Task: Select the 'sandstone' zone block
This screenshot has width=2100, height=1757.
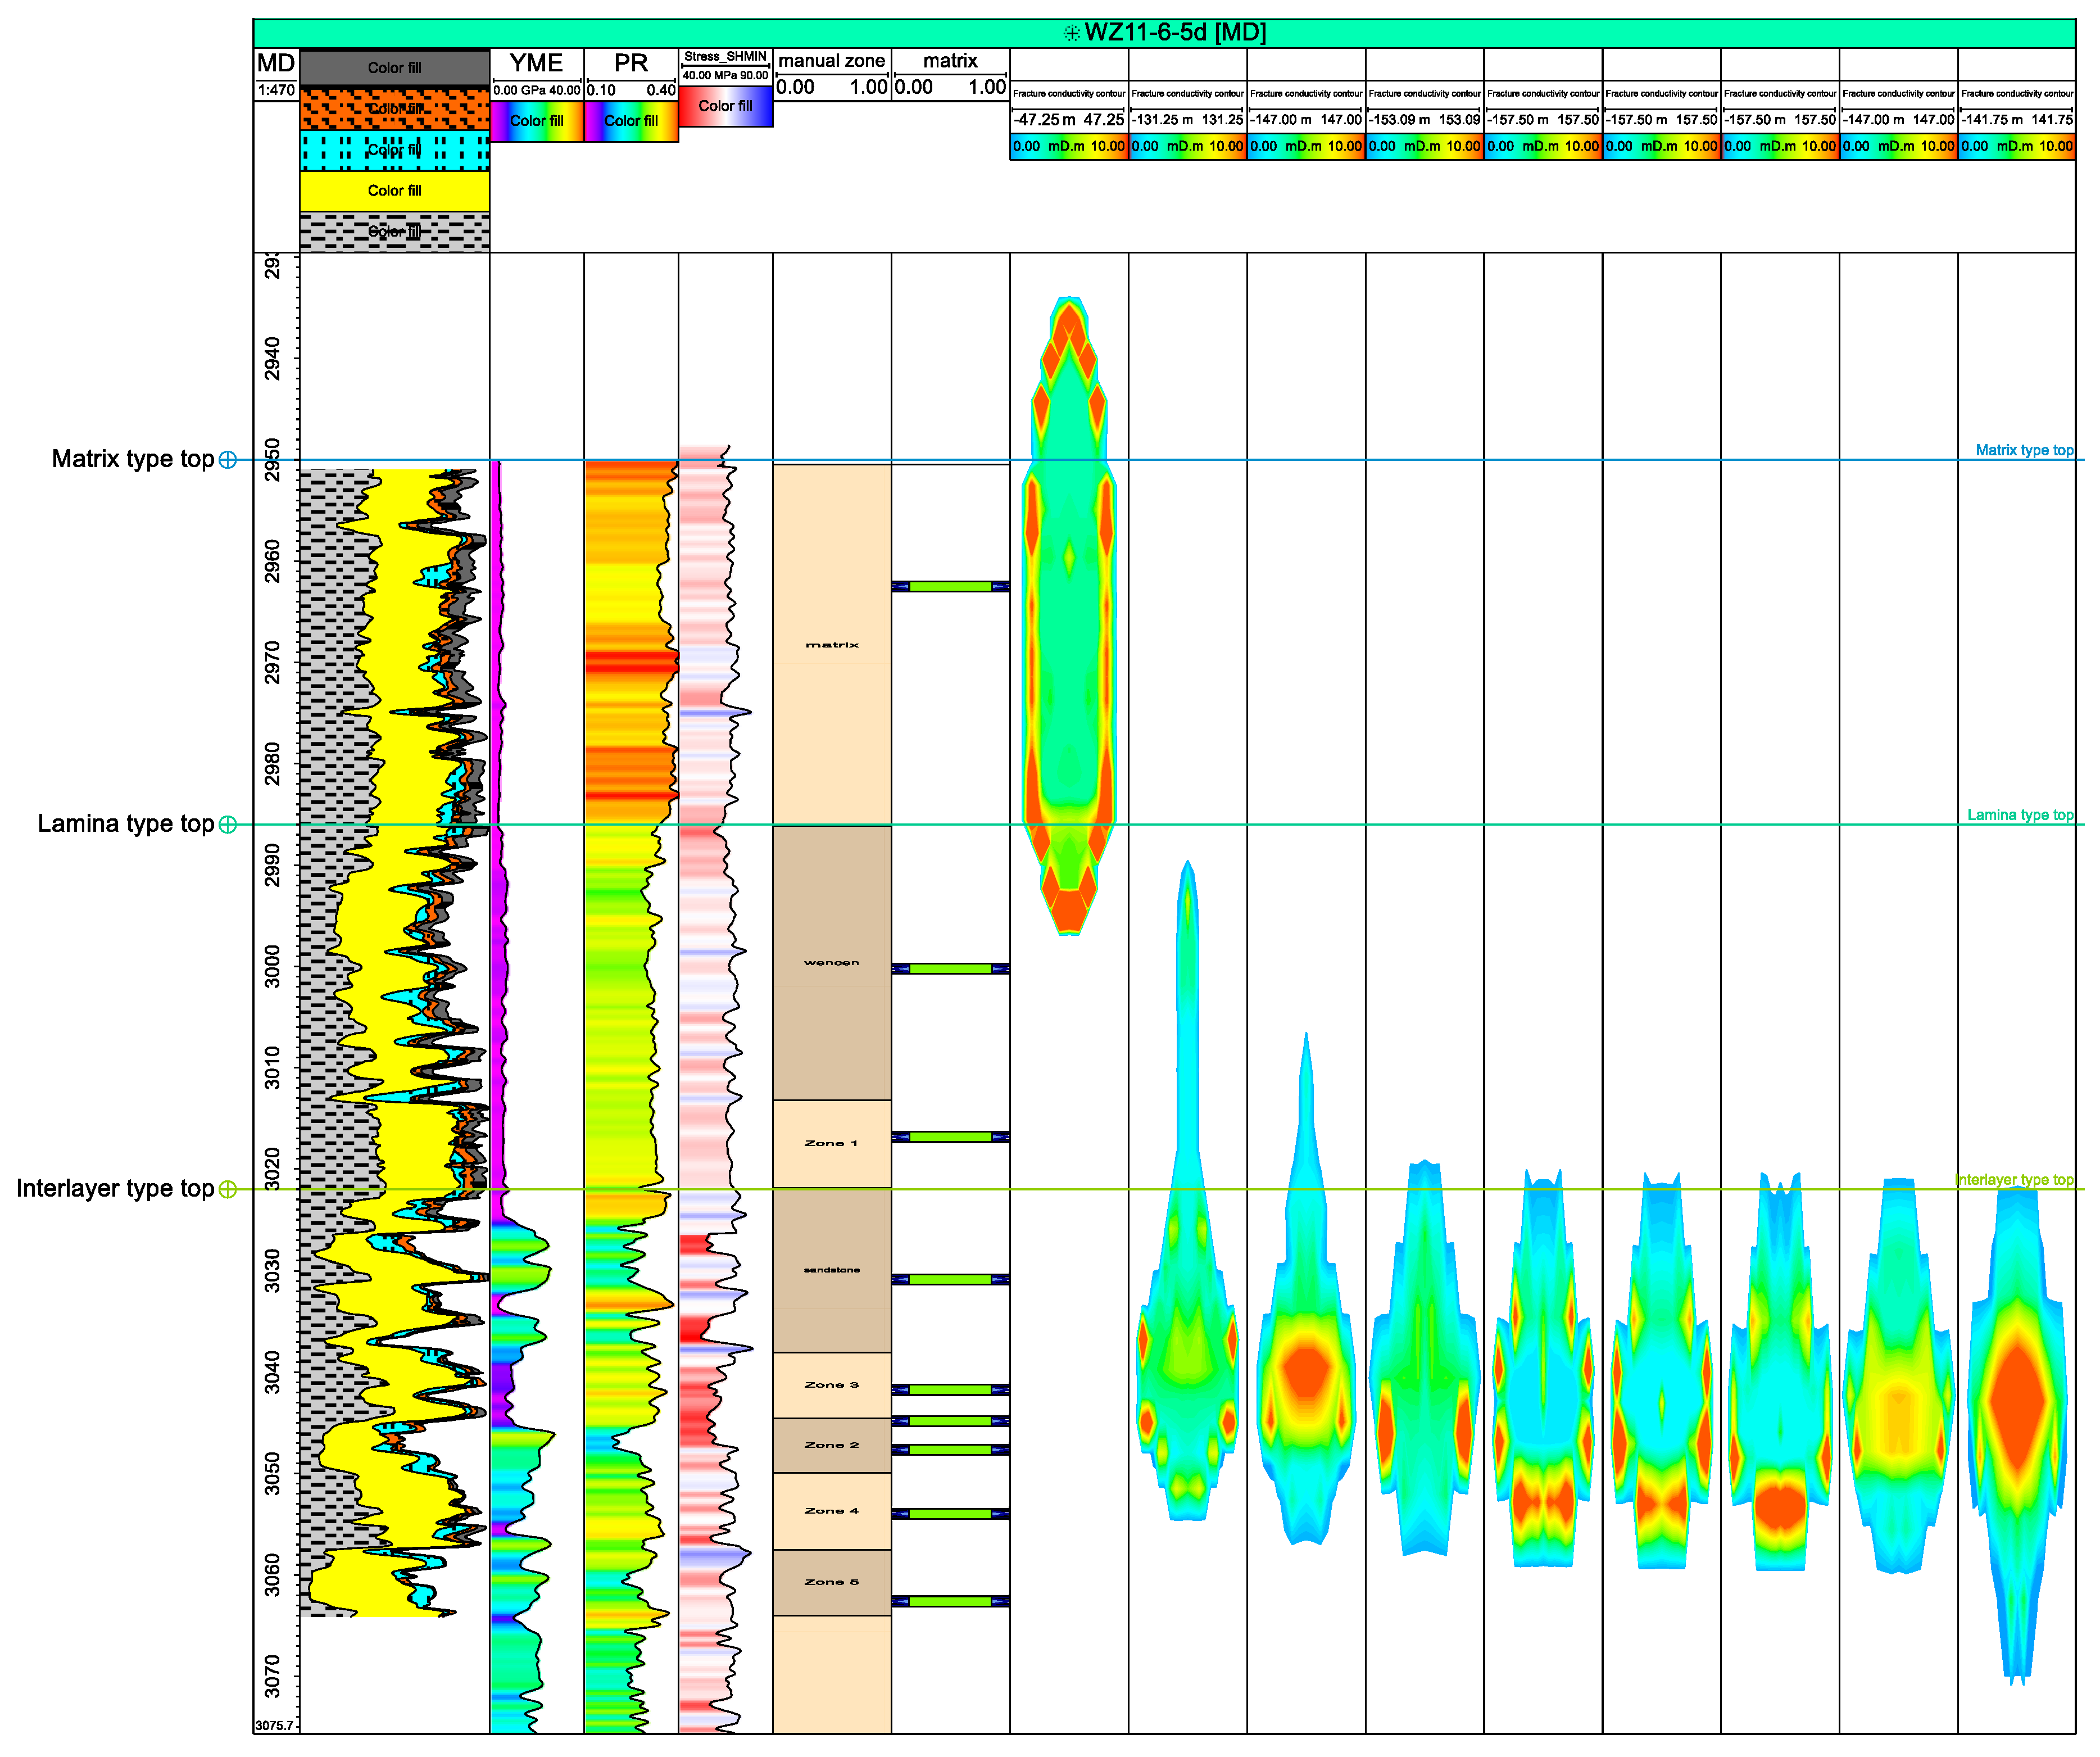Action: [x=831, y=1270]
